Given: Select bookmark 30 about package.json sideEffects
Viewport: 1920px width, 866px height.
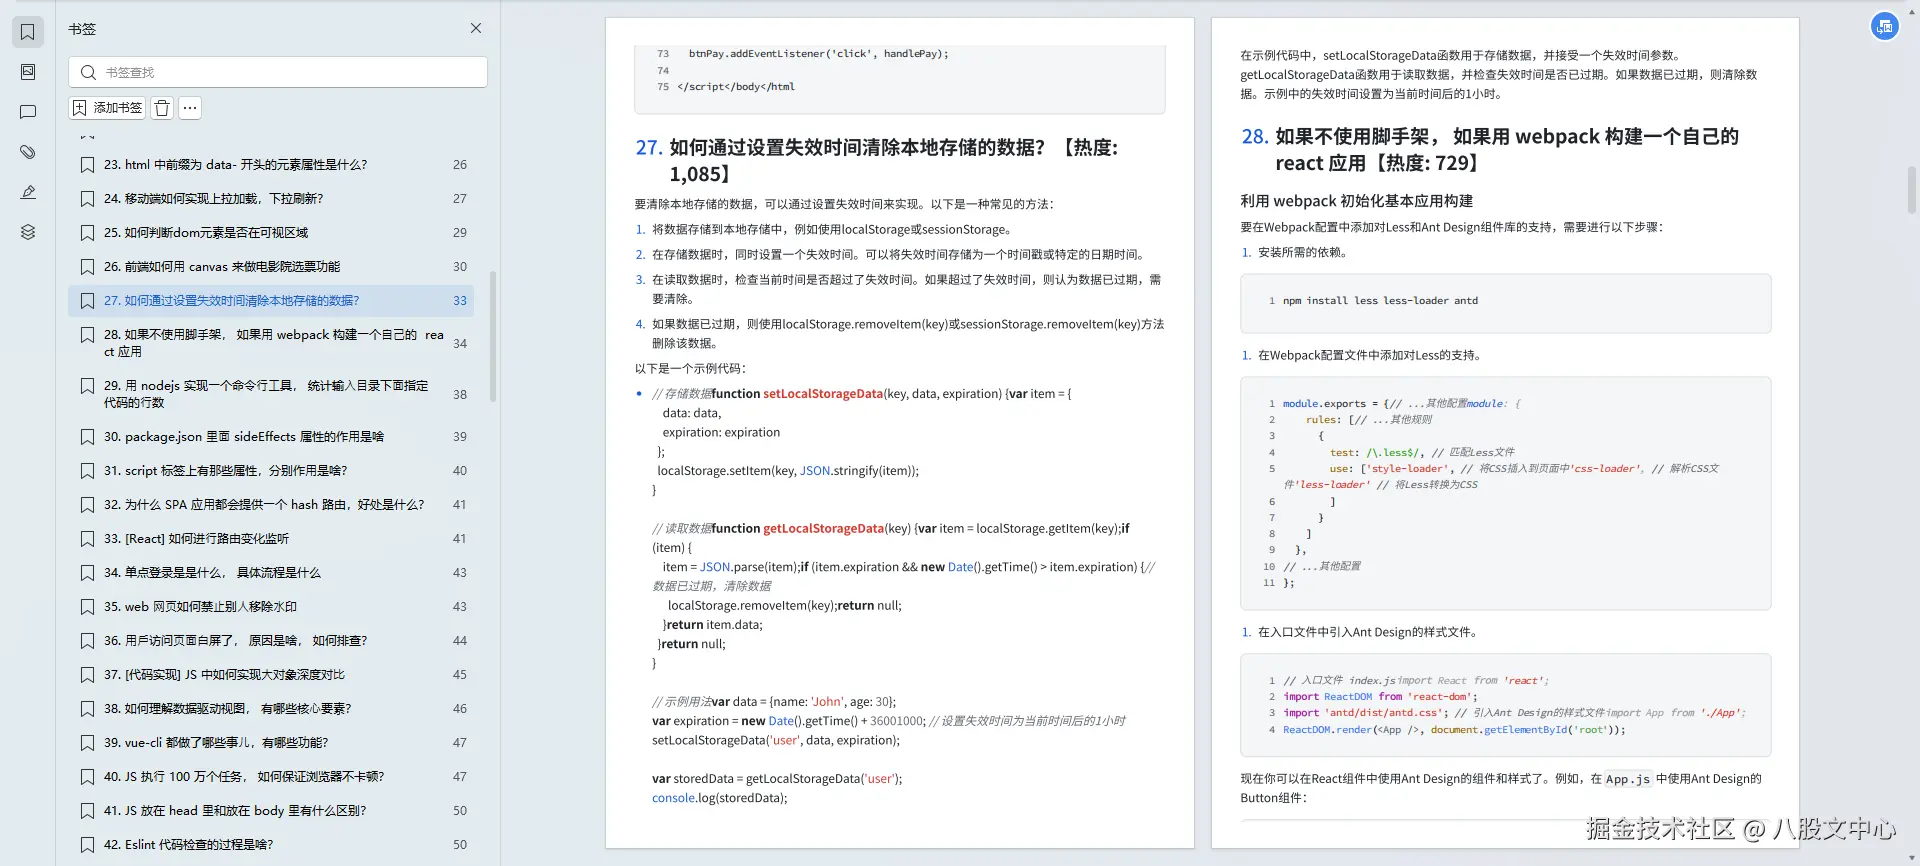Looking at the screenshot, I should pos(271,437).
